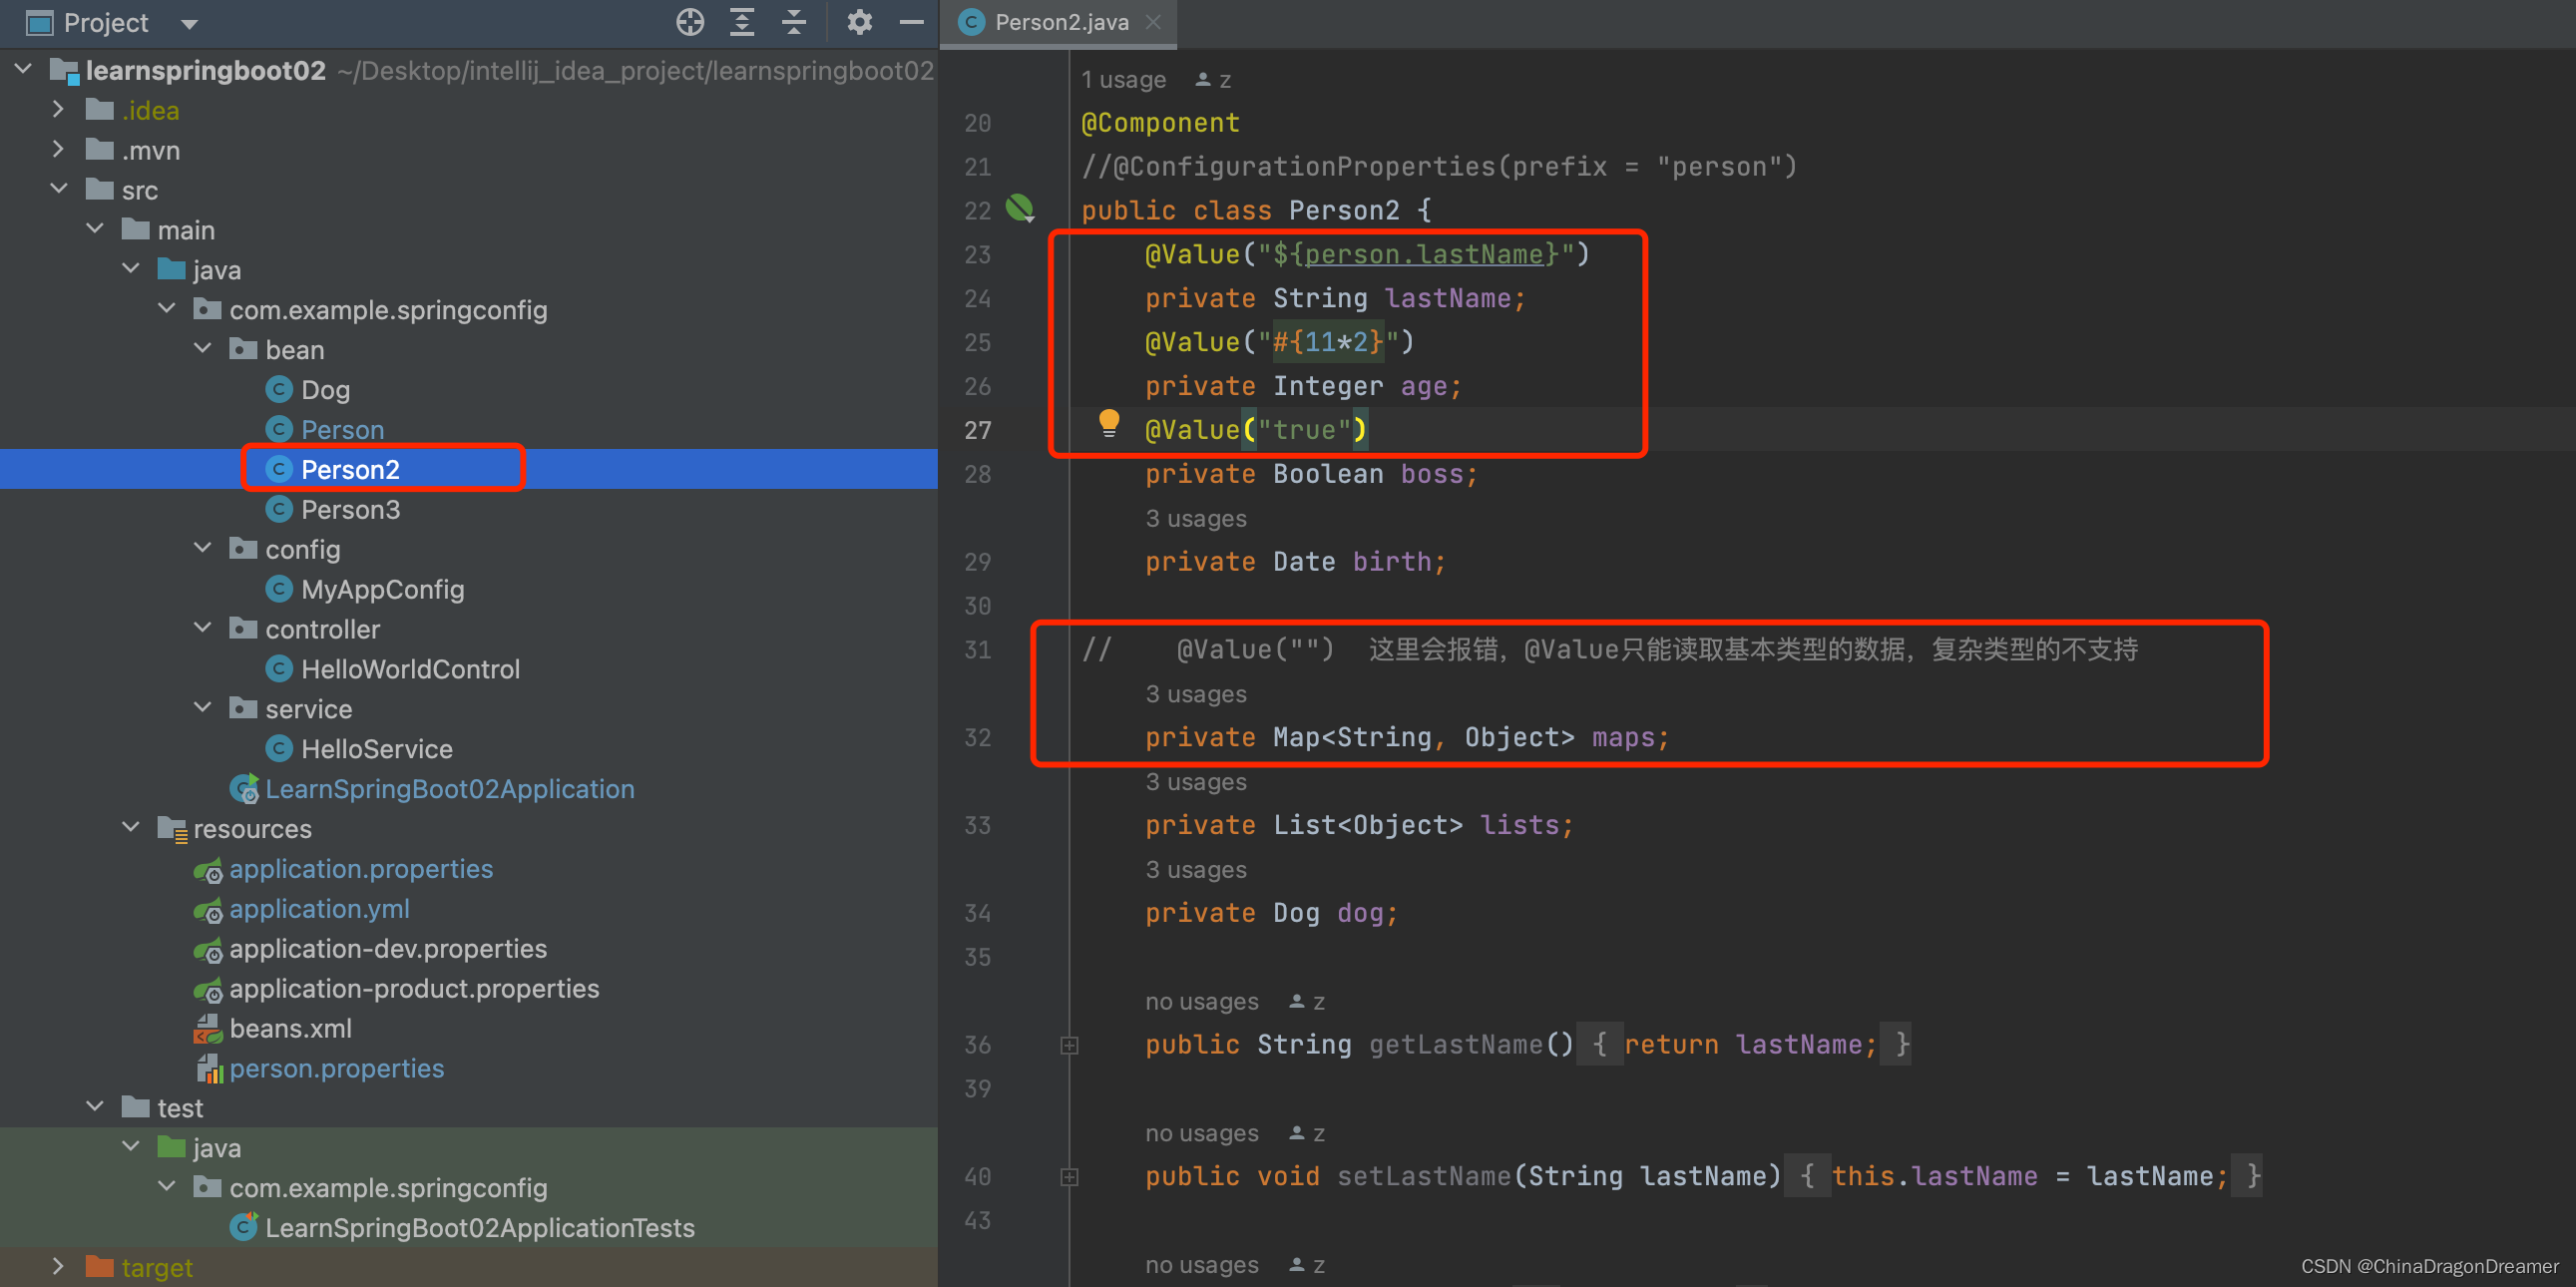Expand the target folder
2576x1287 pixels.
[x=59, y=1267]
